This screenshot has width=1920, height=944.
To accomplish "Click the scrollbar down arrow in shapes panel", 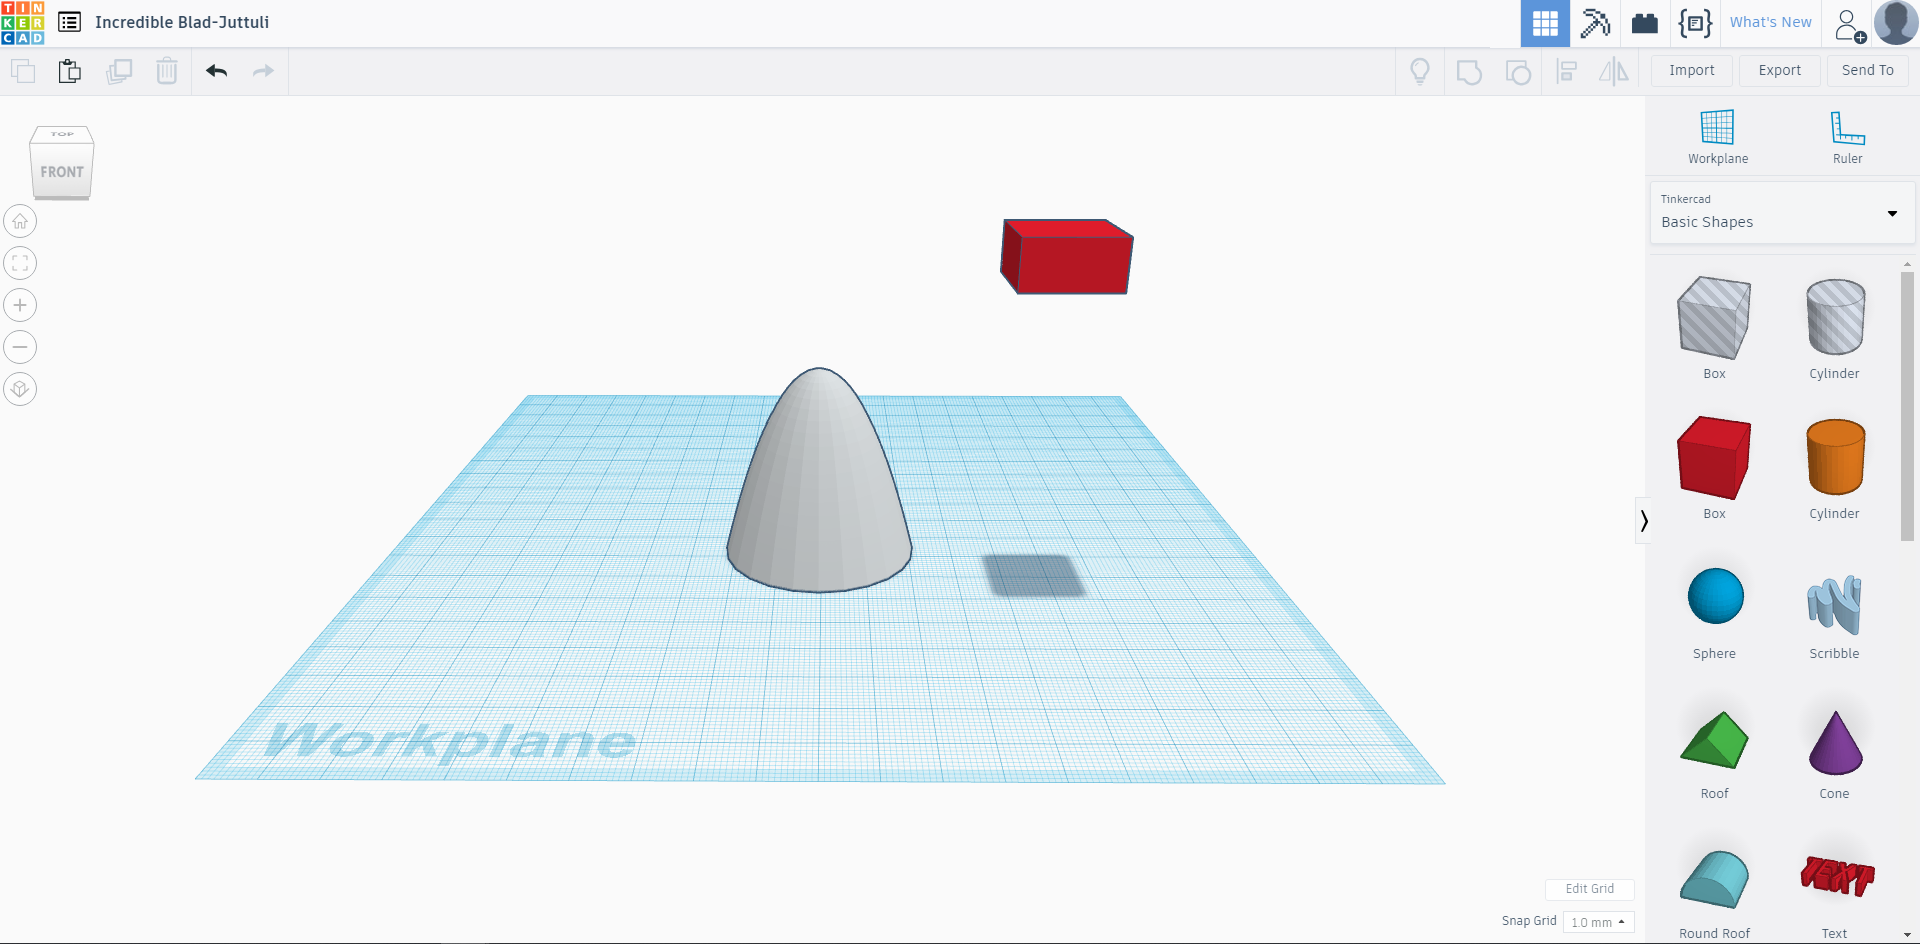I will point(1907,935).
